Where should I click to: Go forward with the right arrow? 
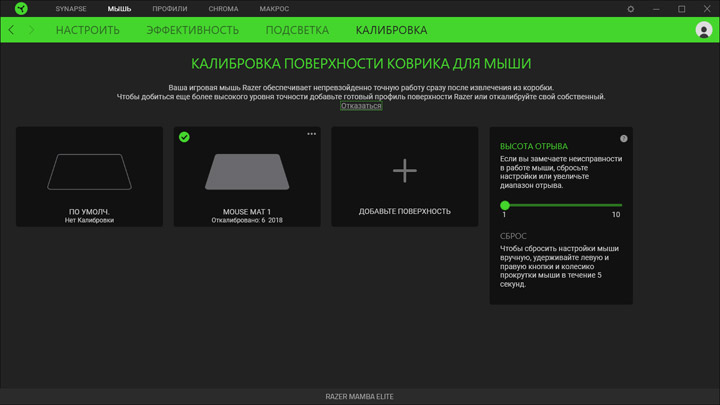click(31, 30)
